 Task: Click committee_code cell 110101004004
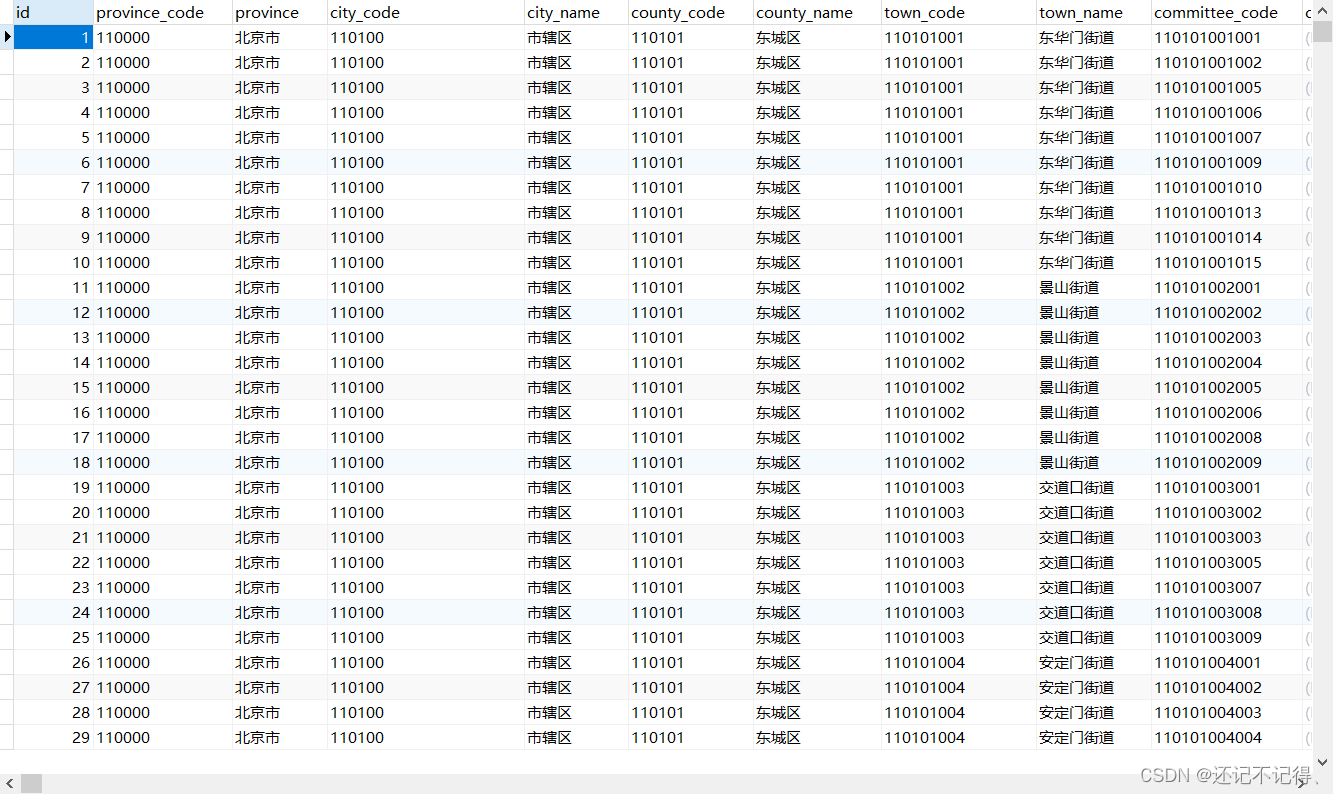[1227, 737]
